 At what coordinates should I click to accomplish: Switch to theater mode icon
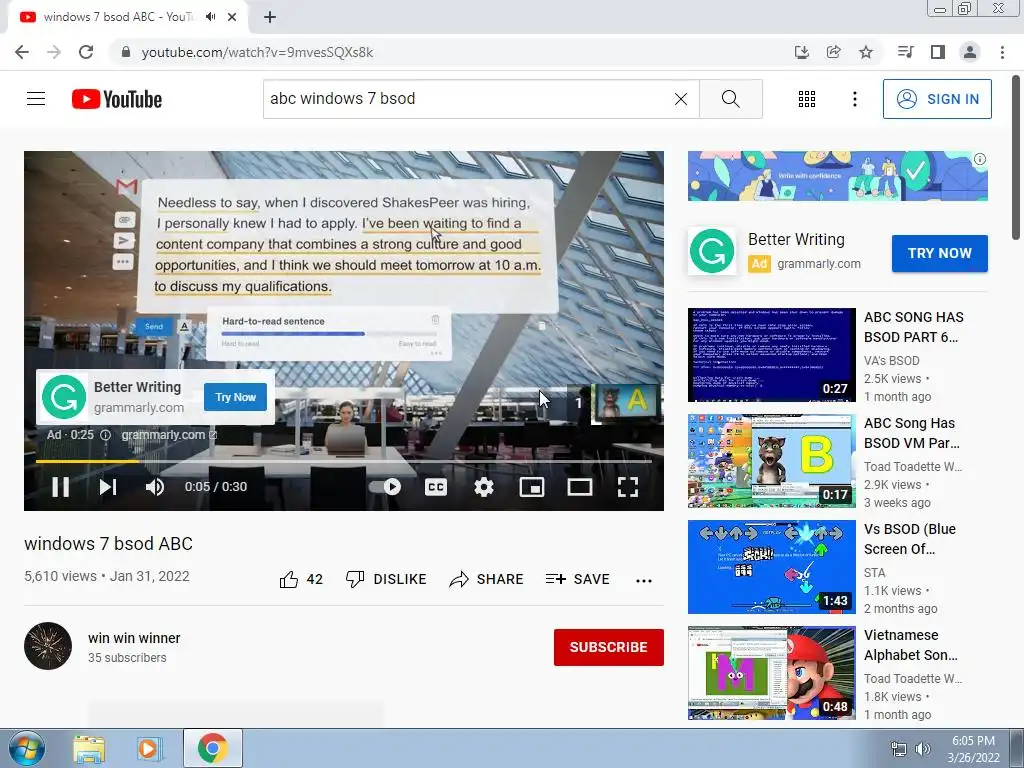580,487
